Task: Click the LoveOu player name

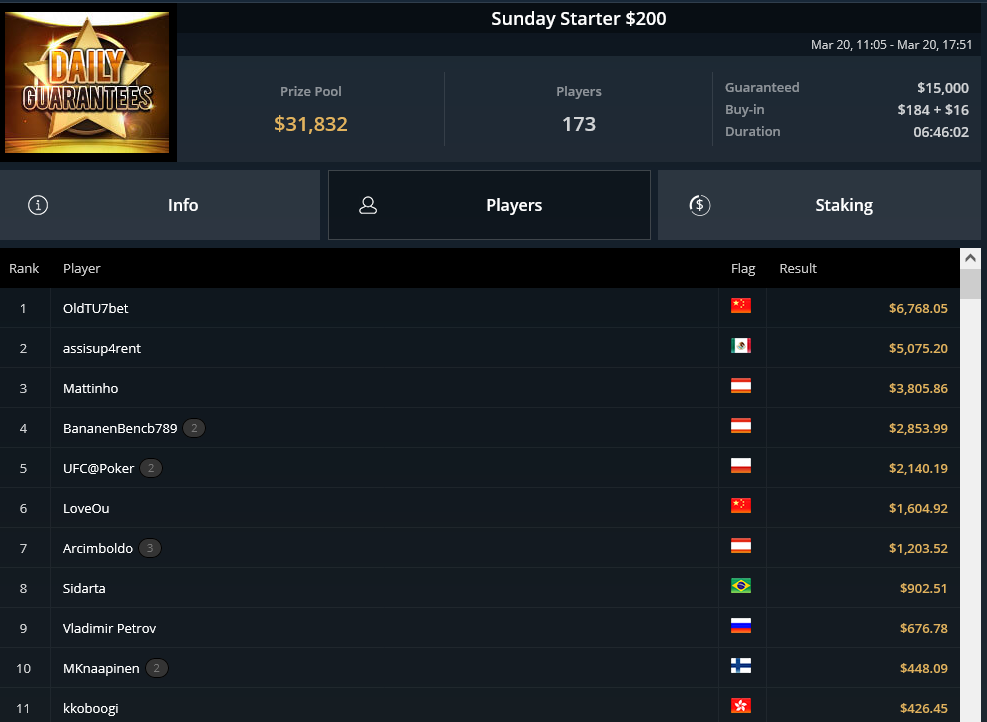Action: click(86, 509)
